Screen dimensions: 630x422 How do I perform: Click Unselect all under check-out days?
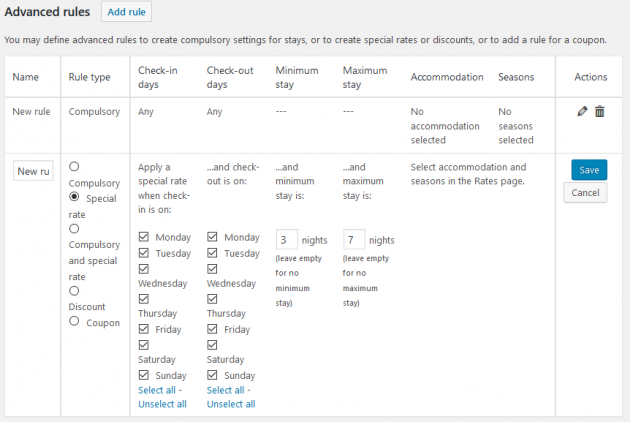pos(231,404)
